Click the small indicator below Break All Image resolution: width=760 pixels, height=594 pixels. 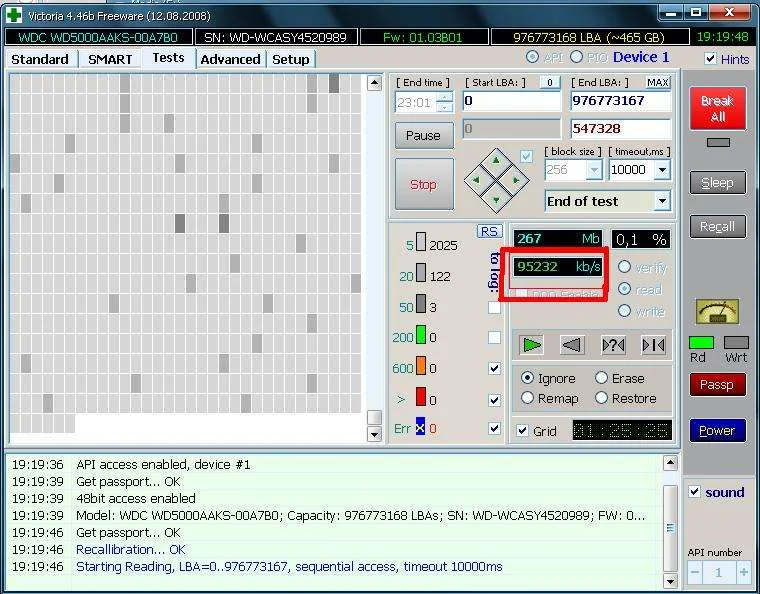click(718, 142)
